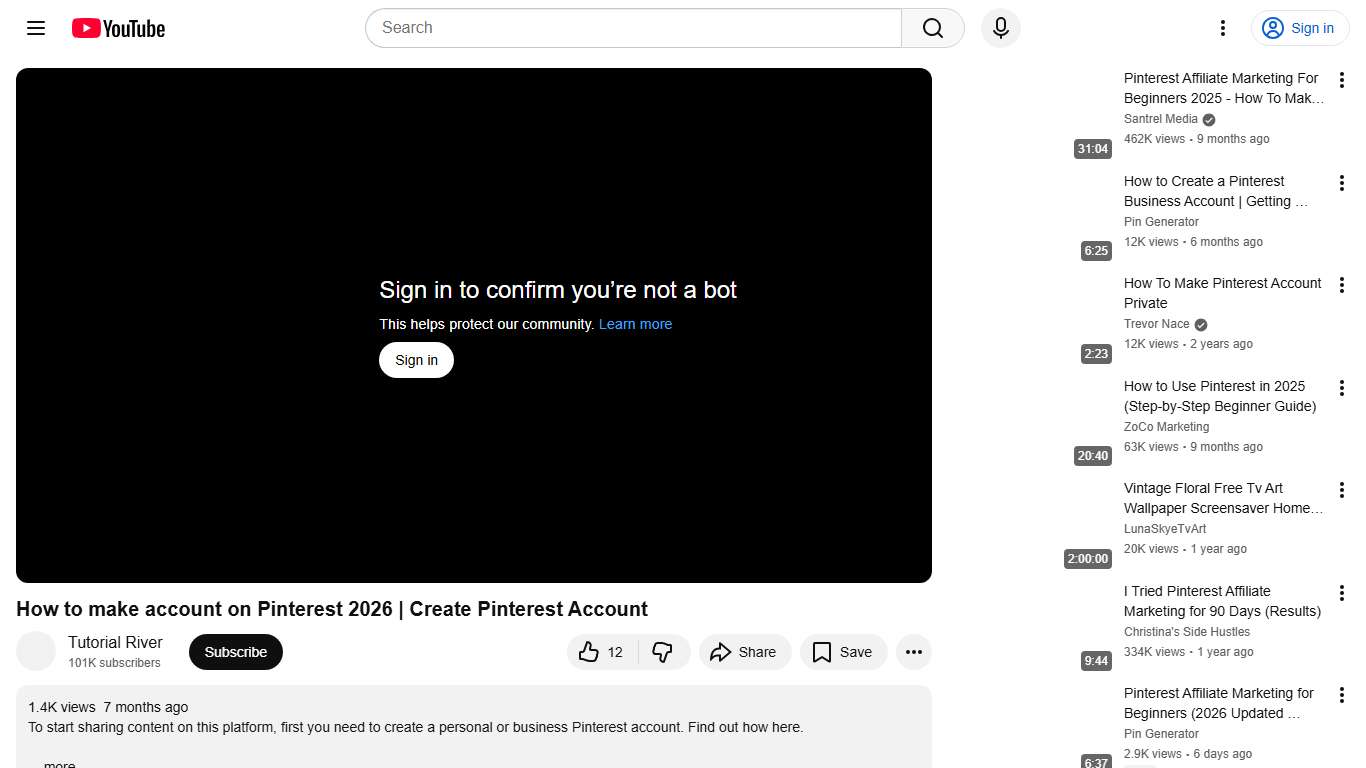Open YouTube settings via top-right three-dot menu
This screenshot has width=1366, height=768.
[x=1222, y=28]
